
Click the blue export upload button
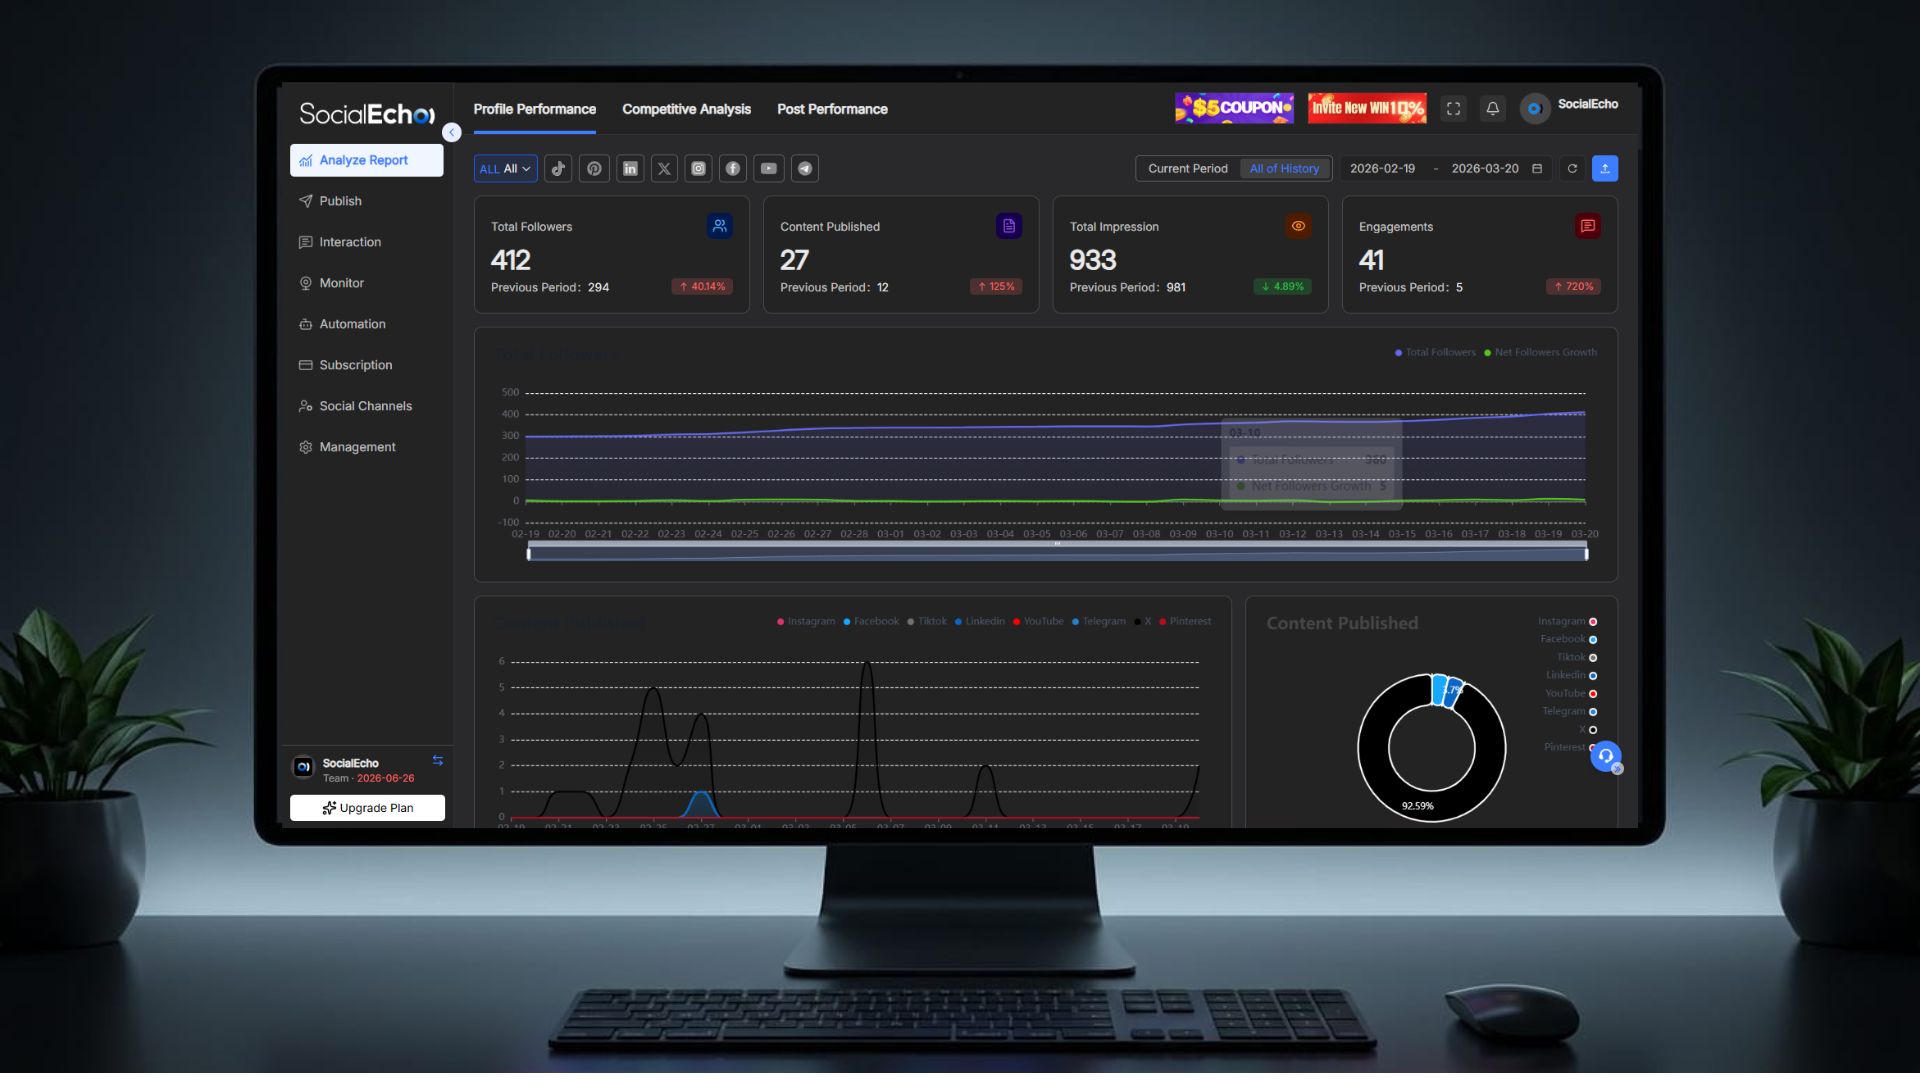1604,169
